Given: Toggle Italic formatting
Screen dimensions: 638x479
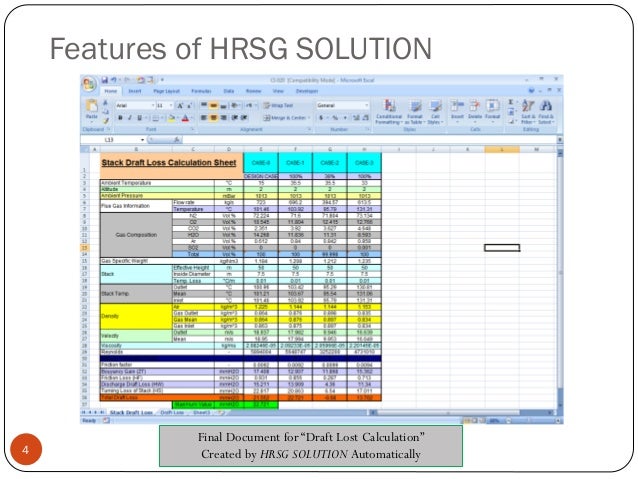Looking at the screenshot, I should (130, 118).
